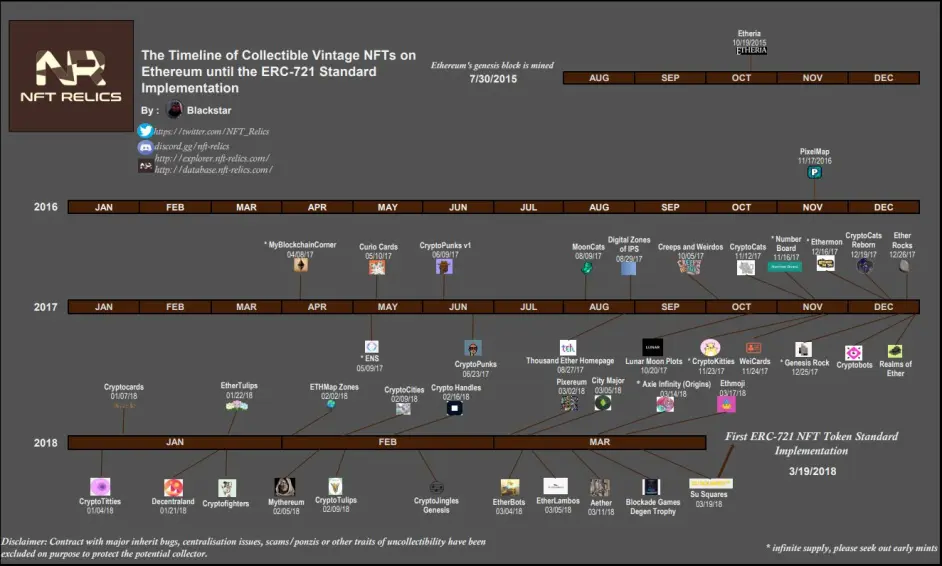The height and width of the screenshot is (566, 942).
Task: Select JUN on the 2017 timeline
Action: click(458, 307)
